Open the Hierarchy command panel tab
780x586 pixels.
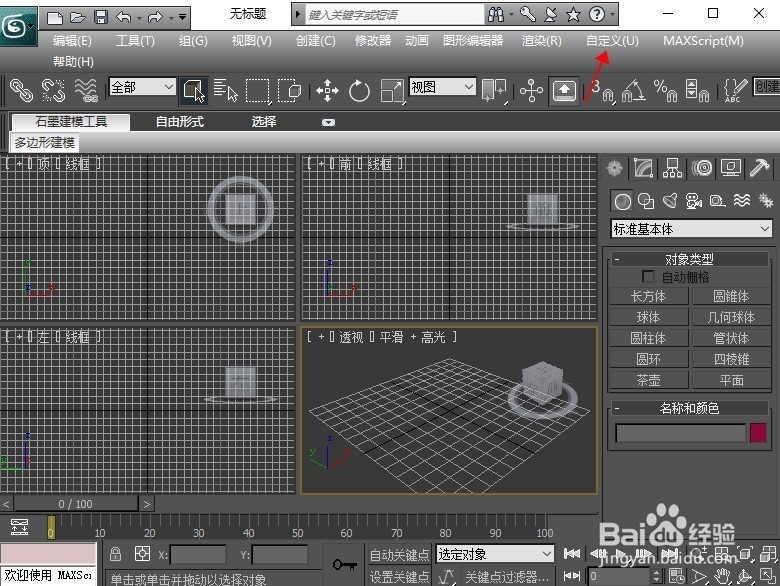(x=672, y=168)
